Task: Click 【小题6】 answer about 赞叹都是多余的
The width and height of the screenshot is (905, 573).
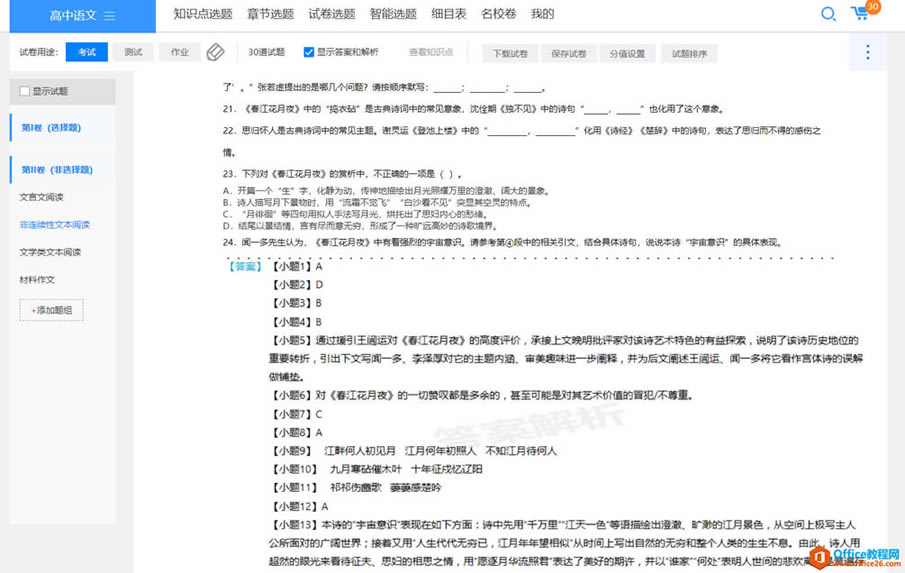Action: (x=481, y=395)
